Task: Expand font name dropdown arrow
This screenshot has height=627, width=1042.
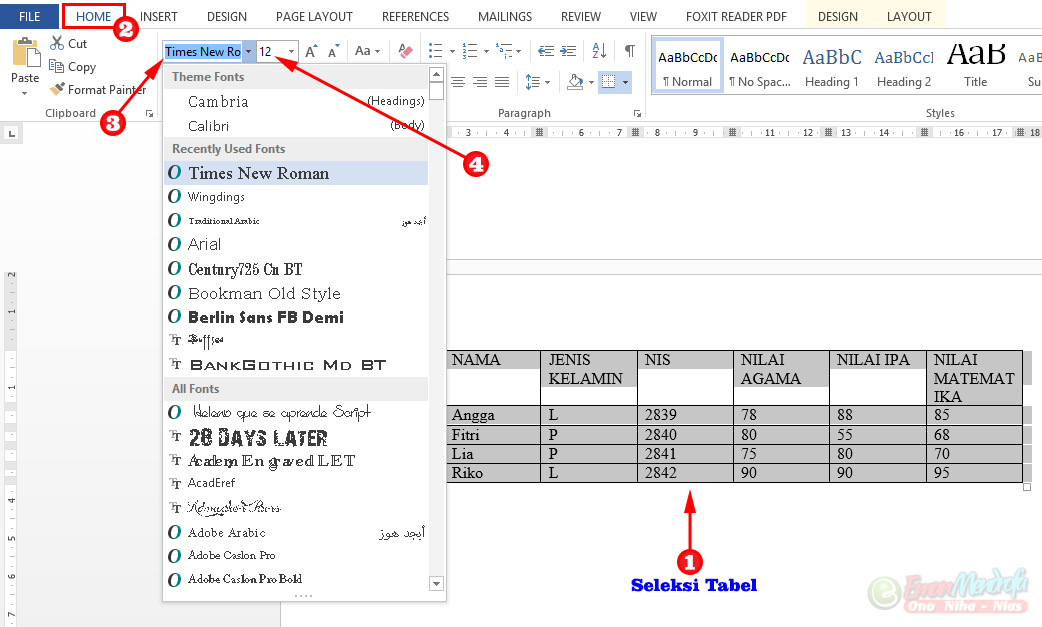Action: [249, 51]
